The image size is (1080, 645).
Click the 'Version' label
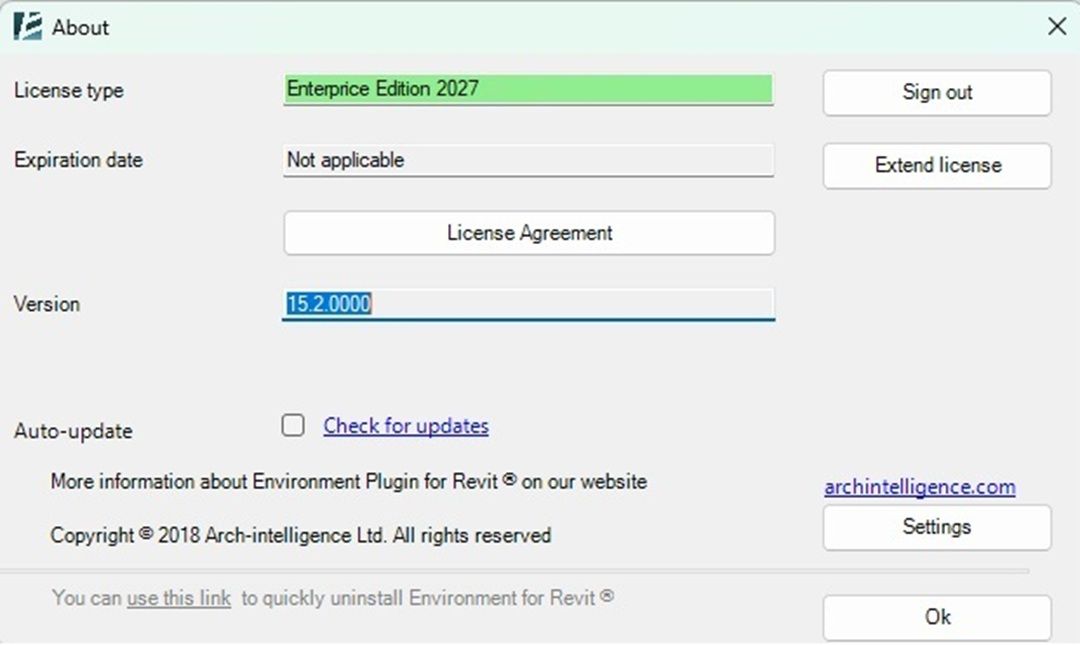(47, 304)
